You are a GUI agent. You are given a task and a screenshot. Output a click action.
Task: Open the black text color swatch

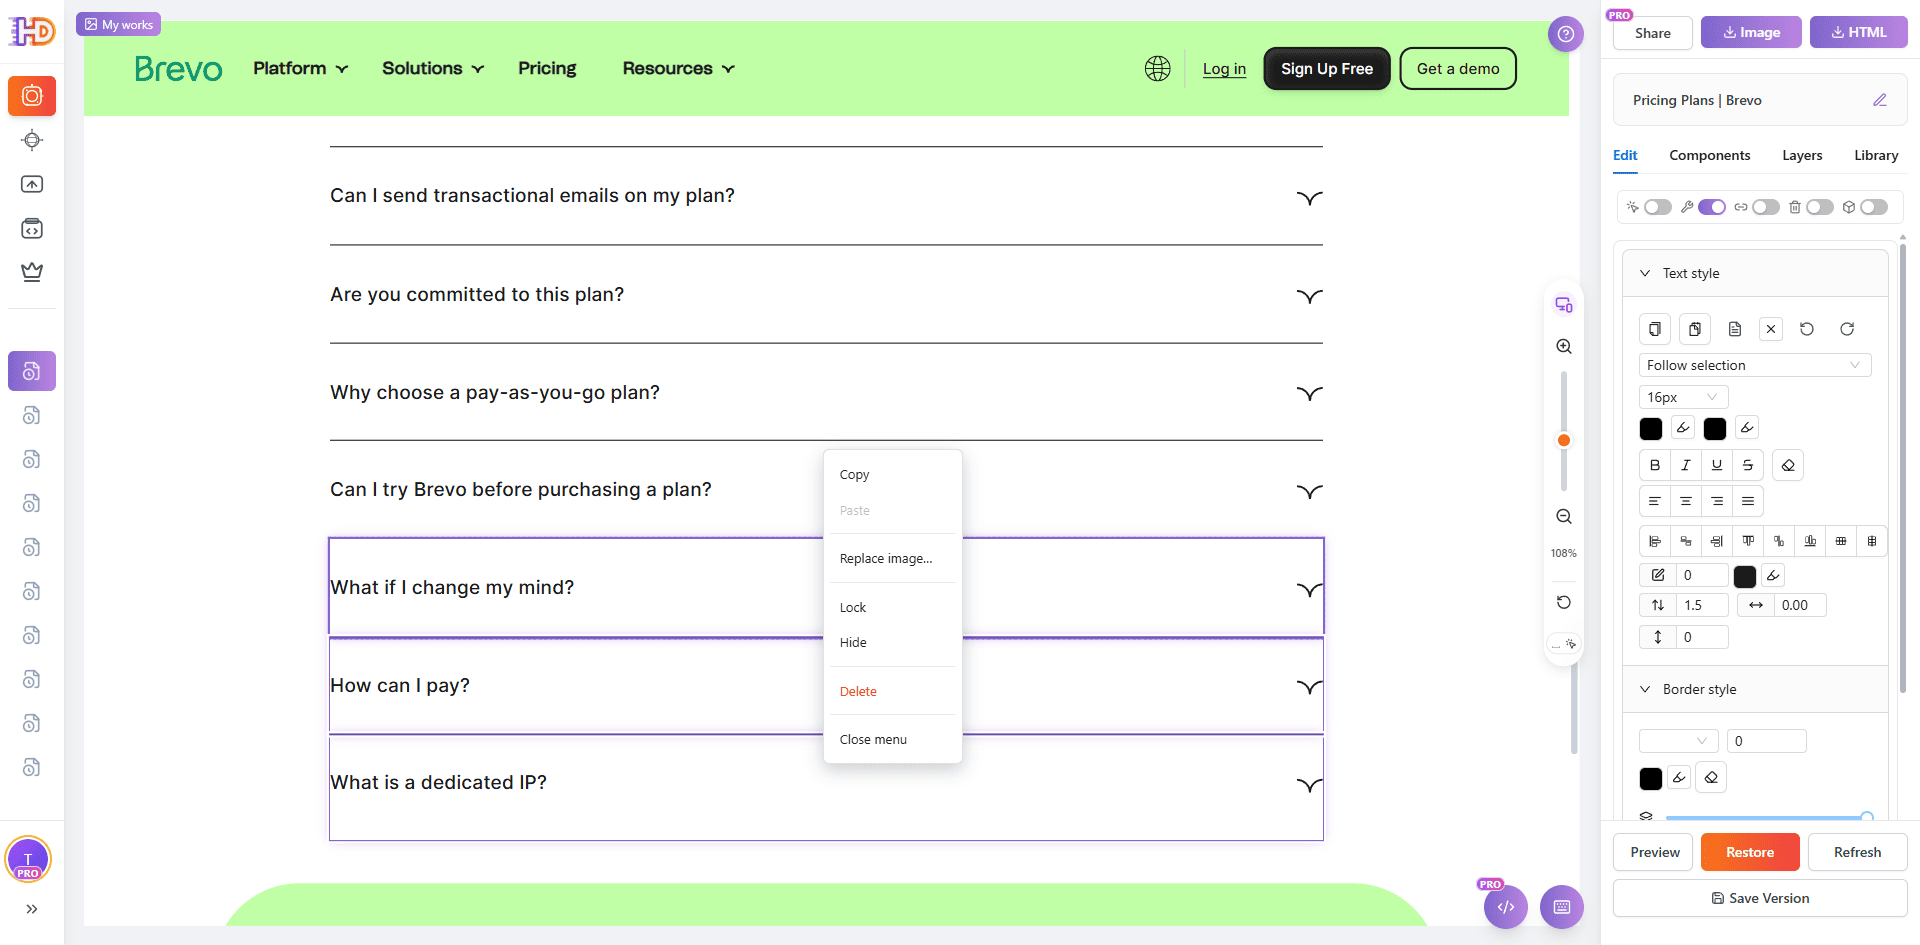[1651, 429]
